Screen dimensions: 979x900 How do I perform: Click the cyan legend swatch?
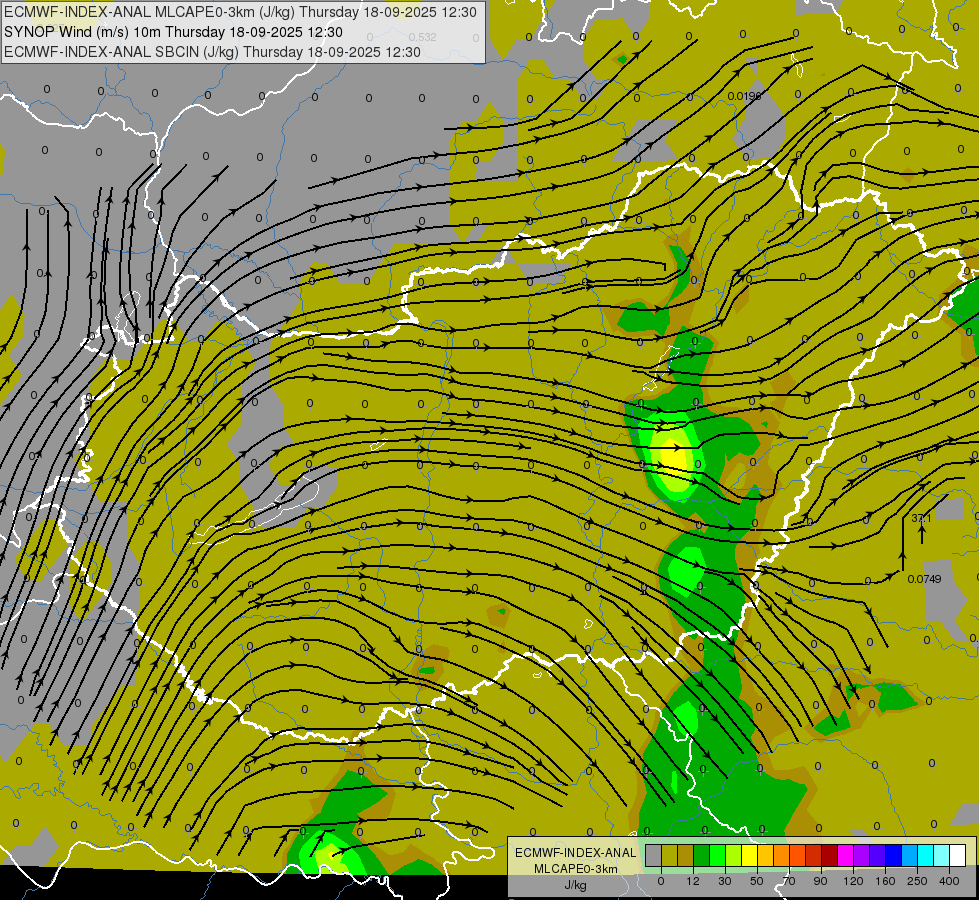point(926,855)
